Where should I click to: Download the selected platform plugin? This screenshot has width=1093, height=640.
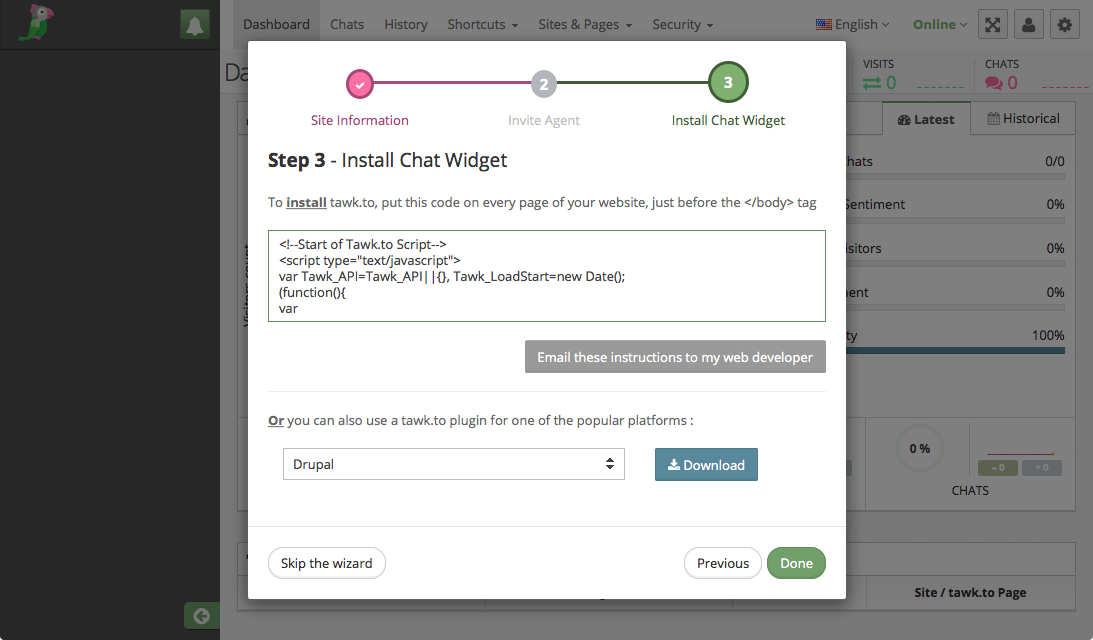(706, 465)
